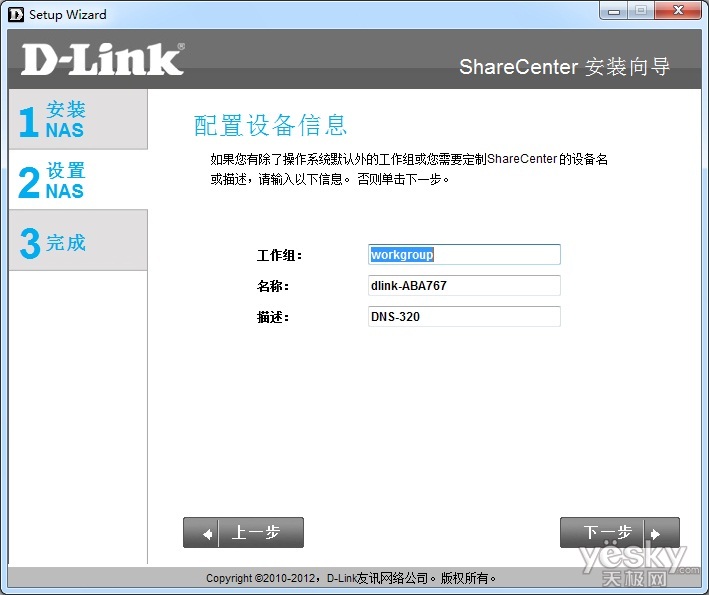Viewport: 709px width, 595px height.
Task: Click the 描述: label
Action: 273,317
